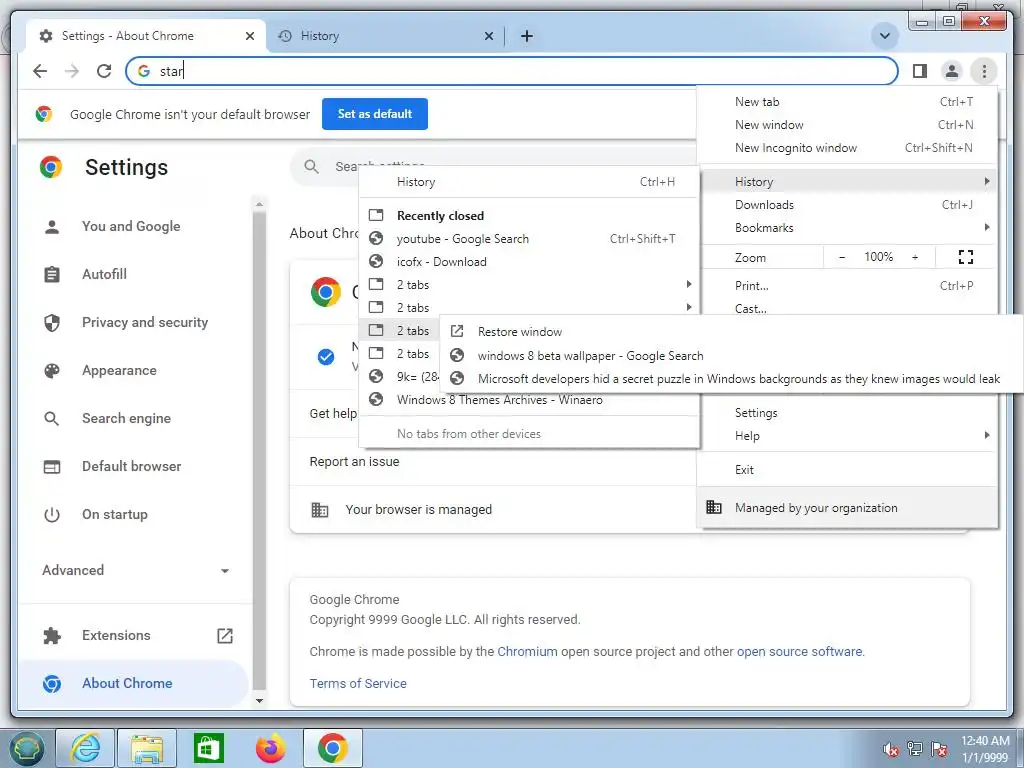1024x768 pixels.
Task: Click the back navigation arrow
Action: point(40,71)
